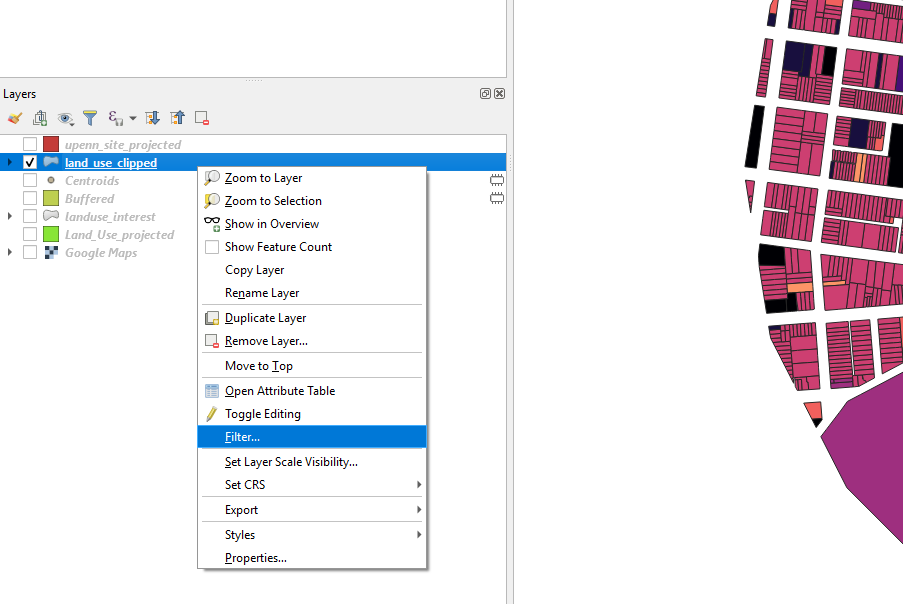Choose Filter... from the context menu
Screen dimensions: 903x604
[x=242, y=437]
